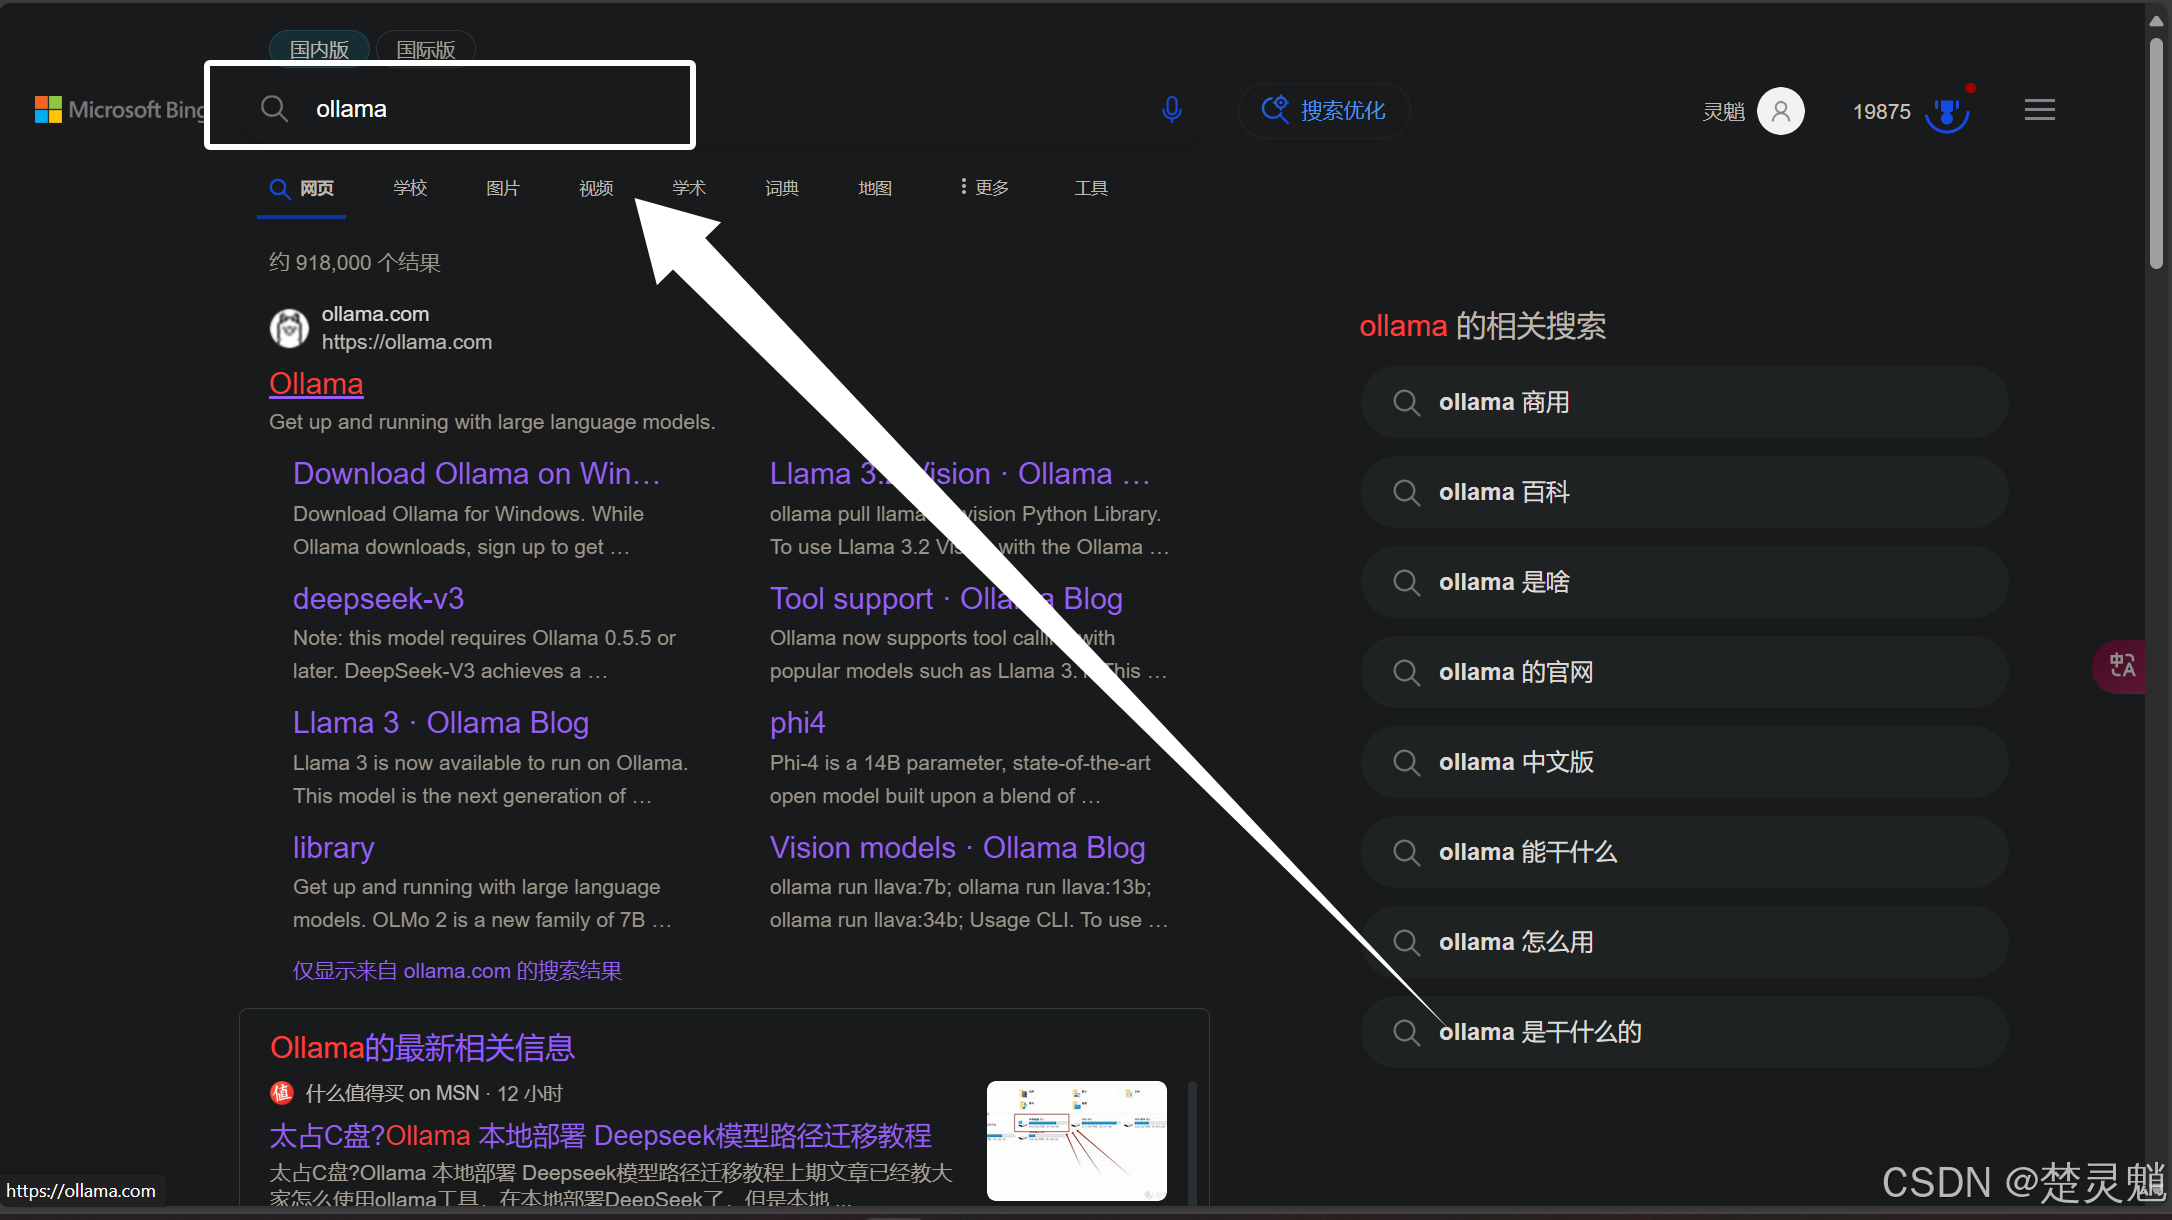Viewport: 2172px width, 1220px height.
Task: Click the microphone voice search icon
Action: pos(1172,109)
